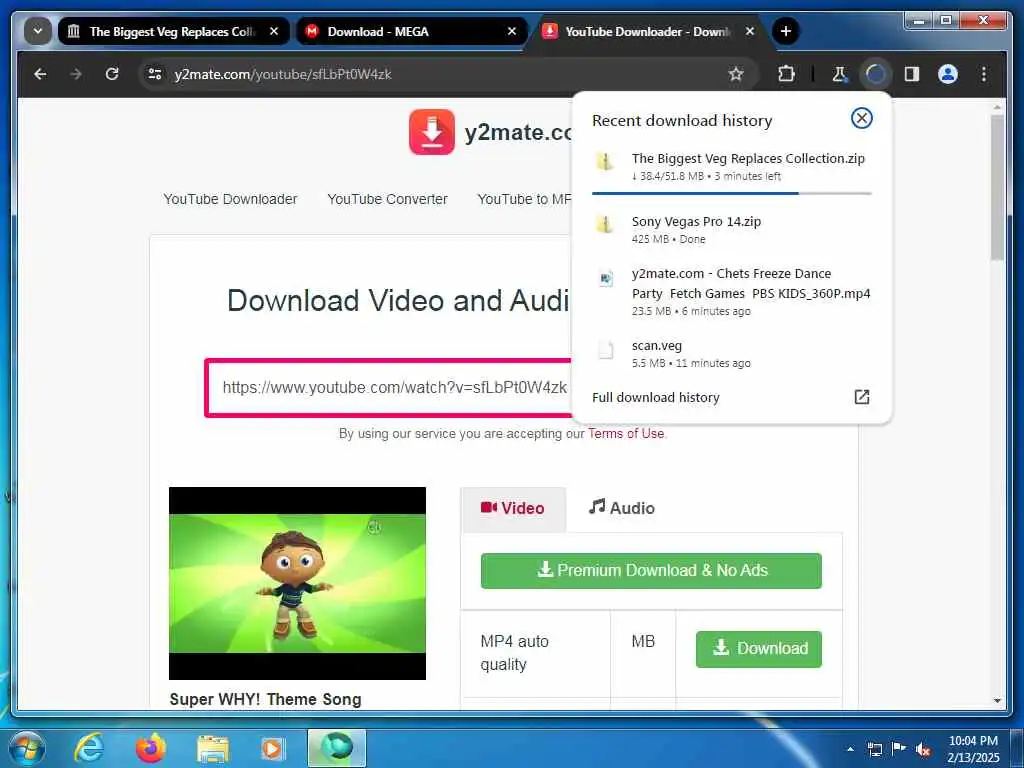Switch to the Download - MEGA tab
Viewport: 1024px width, 768px height.
coord(411,31)
